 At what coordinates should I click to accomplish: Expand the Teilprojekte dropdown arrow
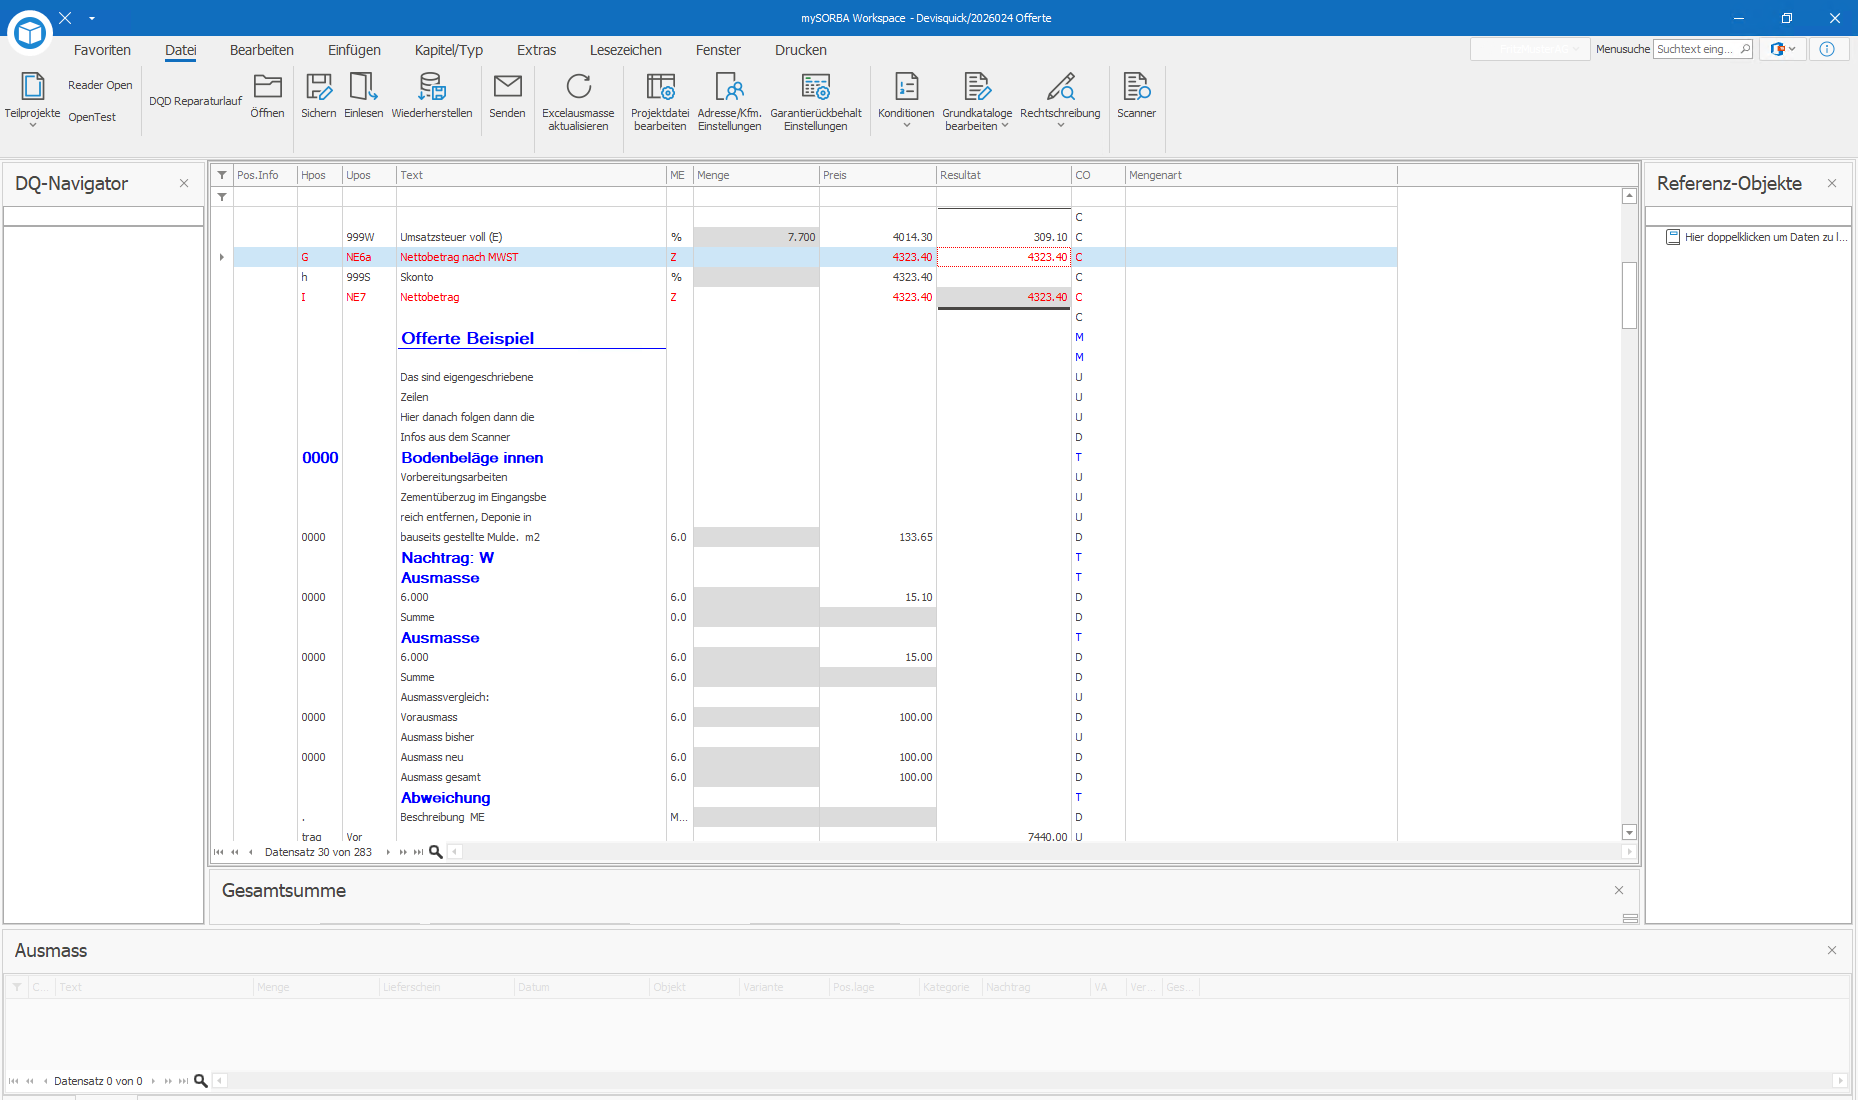click(32, 126)
